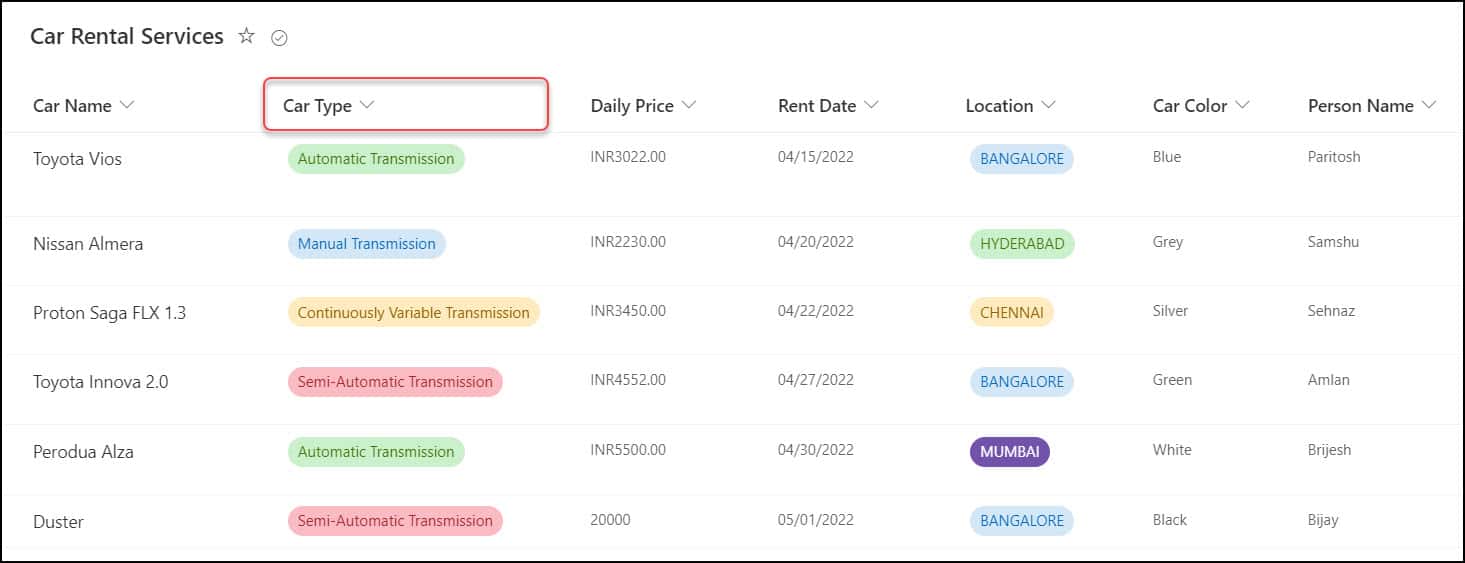Open the Location column header menu
The height and width of the screenshot is (563, 1465).
1048,105
